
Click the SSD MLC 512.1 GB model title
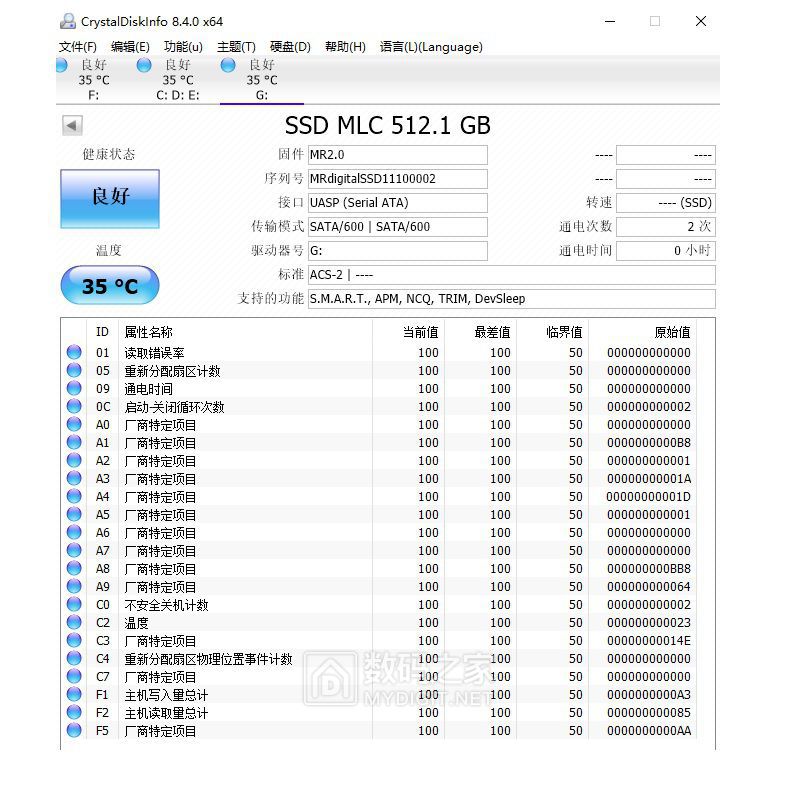point(388,126)
